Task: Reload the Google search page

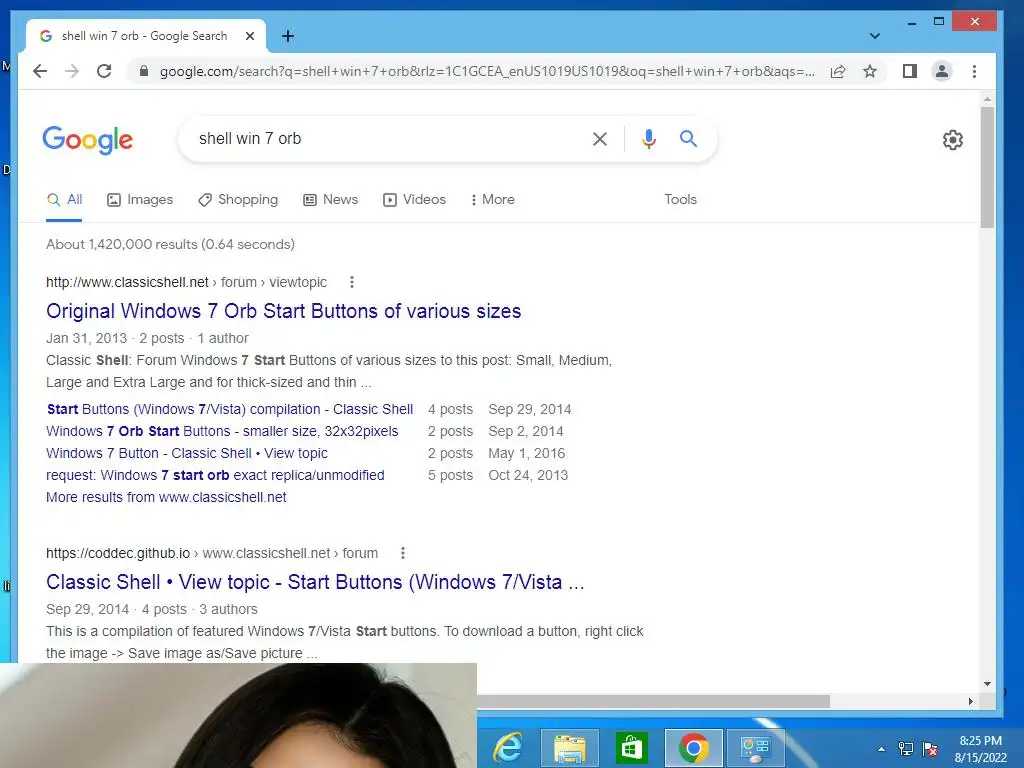Action: (x=104, y=71)
